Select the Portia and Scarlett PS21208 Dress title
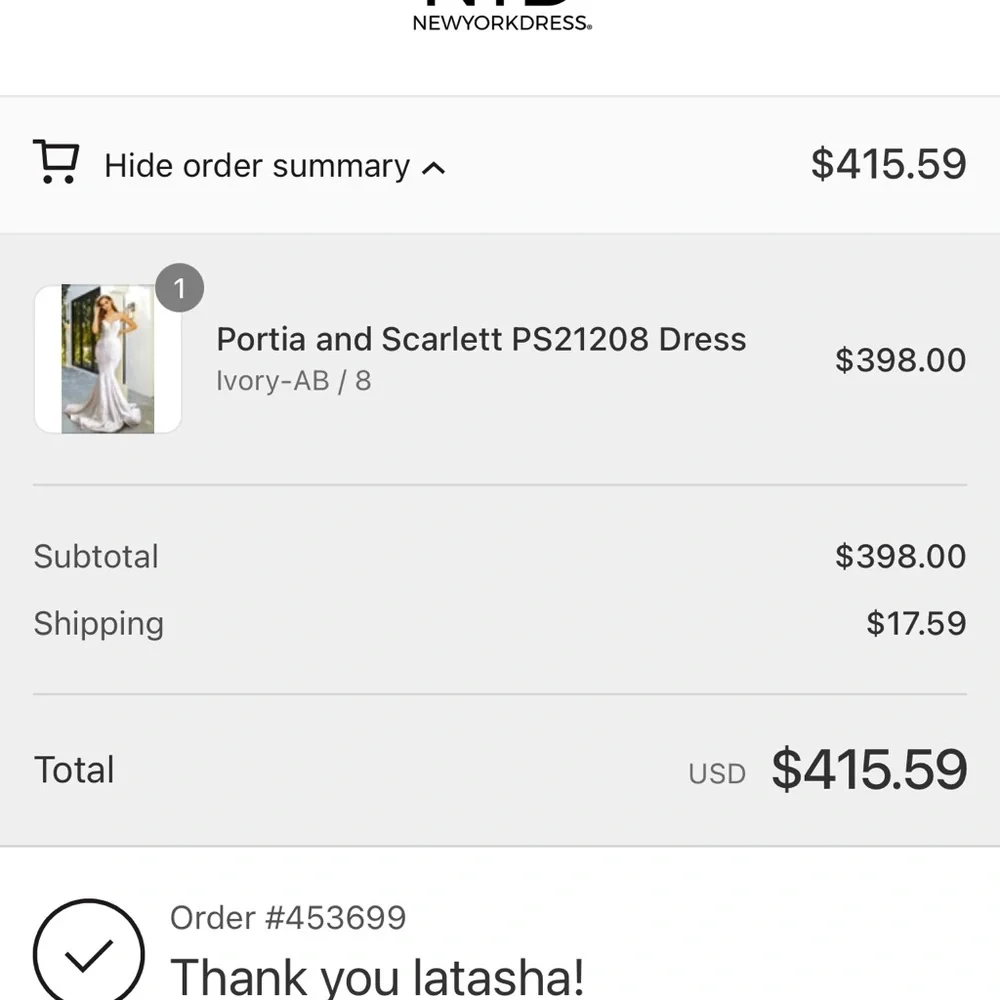Screen dimensions: 1000x1000 click(481, 339)
